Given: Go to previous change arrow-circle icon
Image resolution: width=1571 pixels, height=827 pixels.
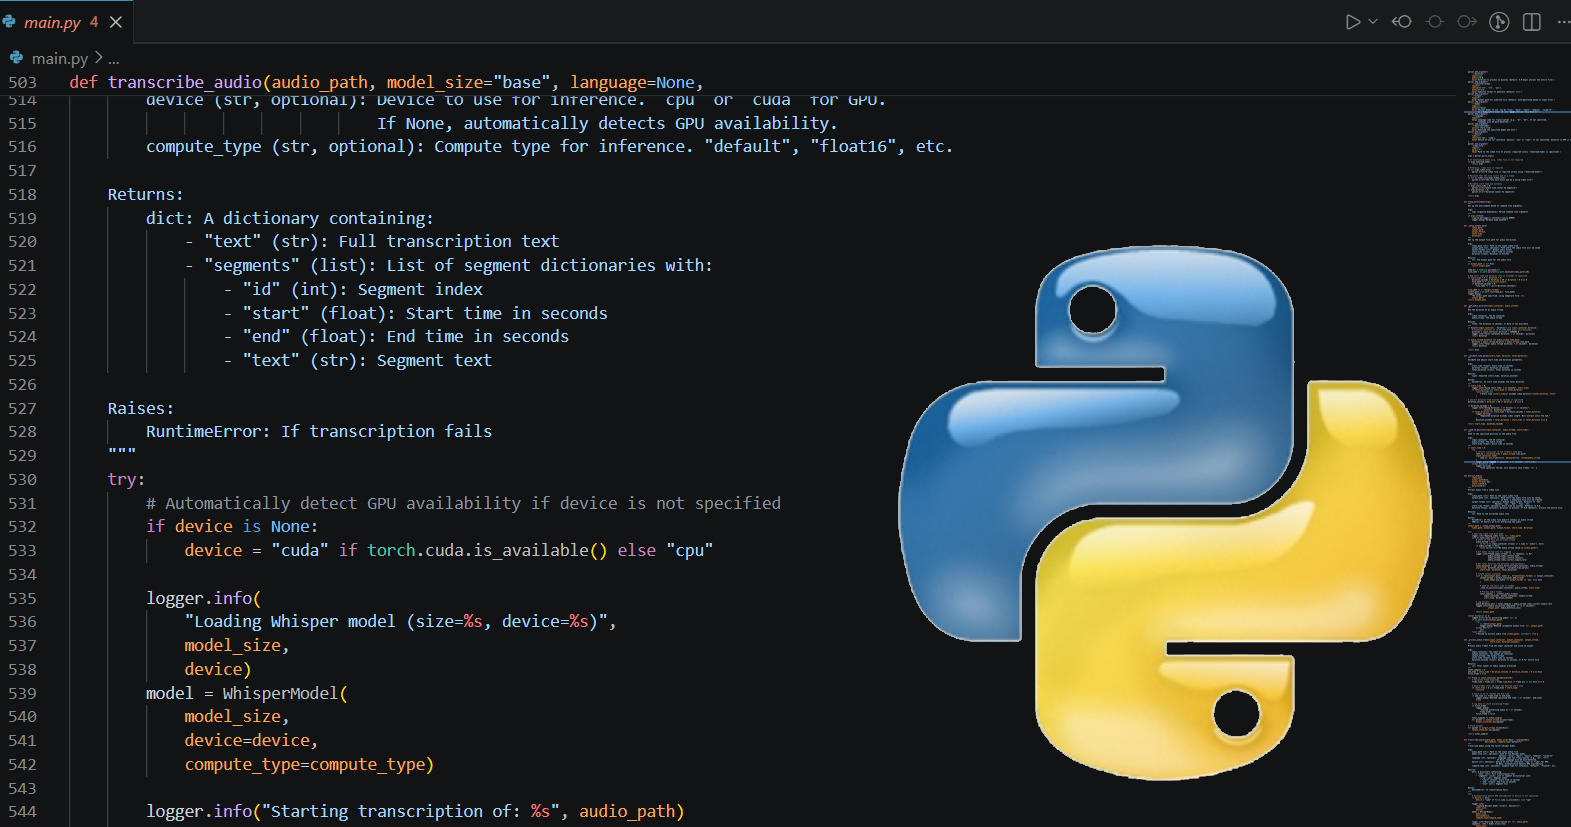Looking at the screenshot, I should [1402, 22].
